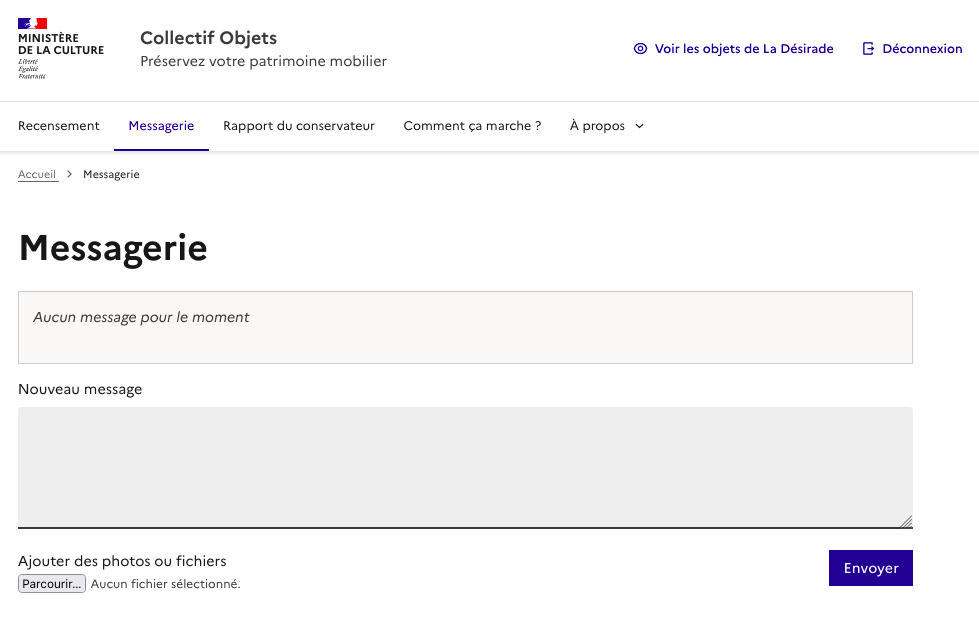Open Comment ça marche ? page
Image resolution: width=979 pixels, height=617 pixels.
tap(472, 126)
